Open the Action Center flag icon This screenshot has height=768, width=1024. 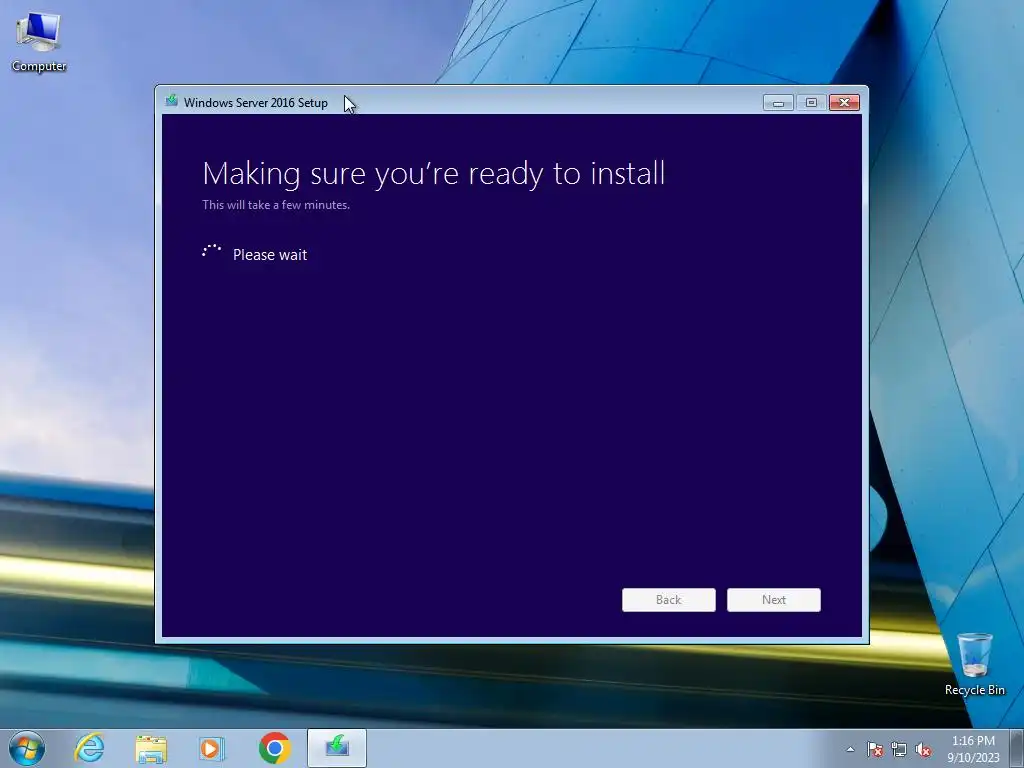coord(874,749)
